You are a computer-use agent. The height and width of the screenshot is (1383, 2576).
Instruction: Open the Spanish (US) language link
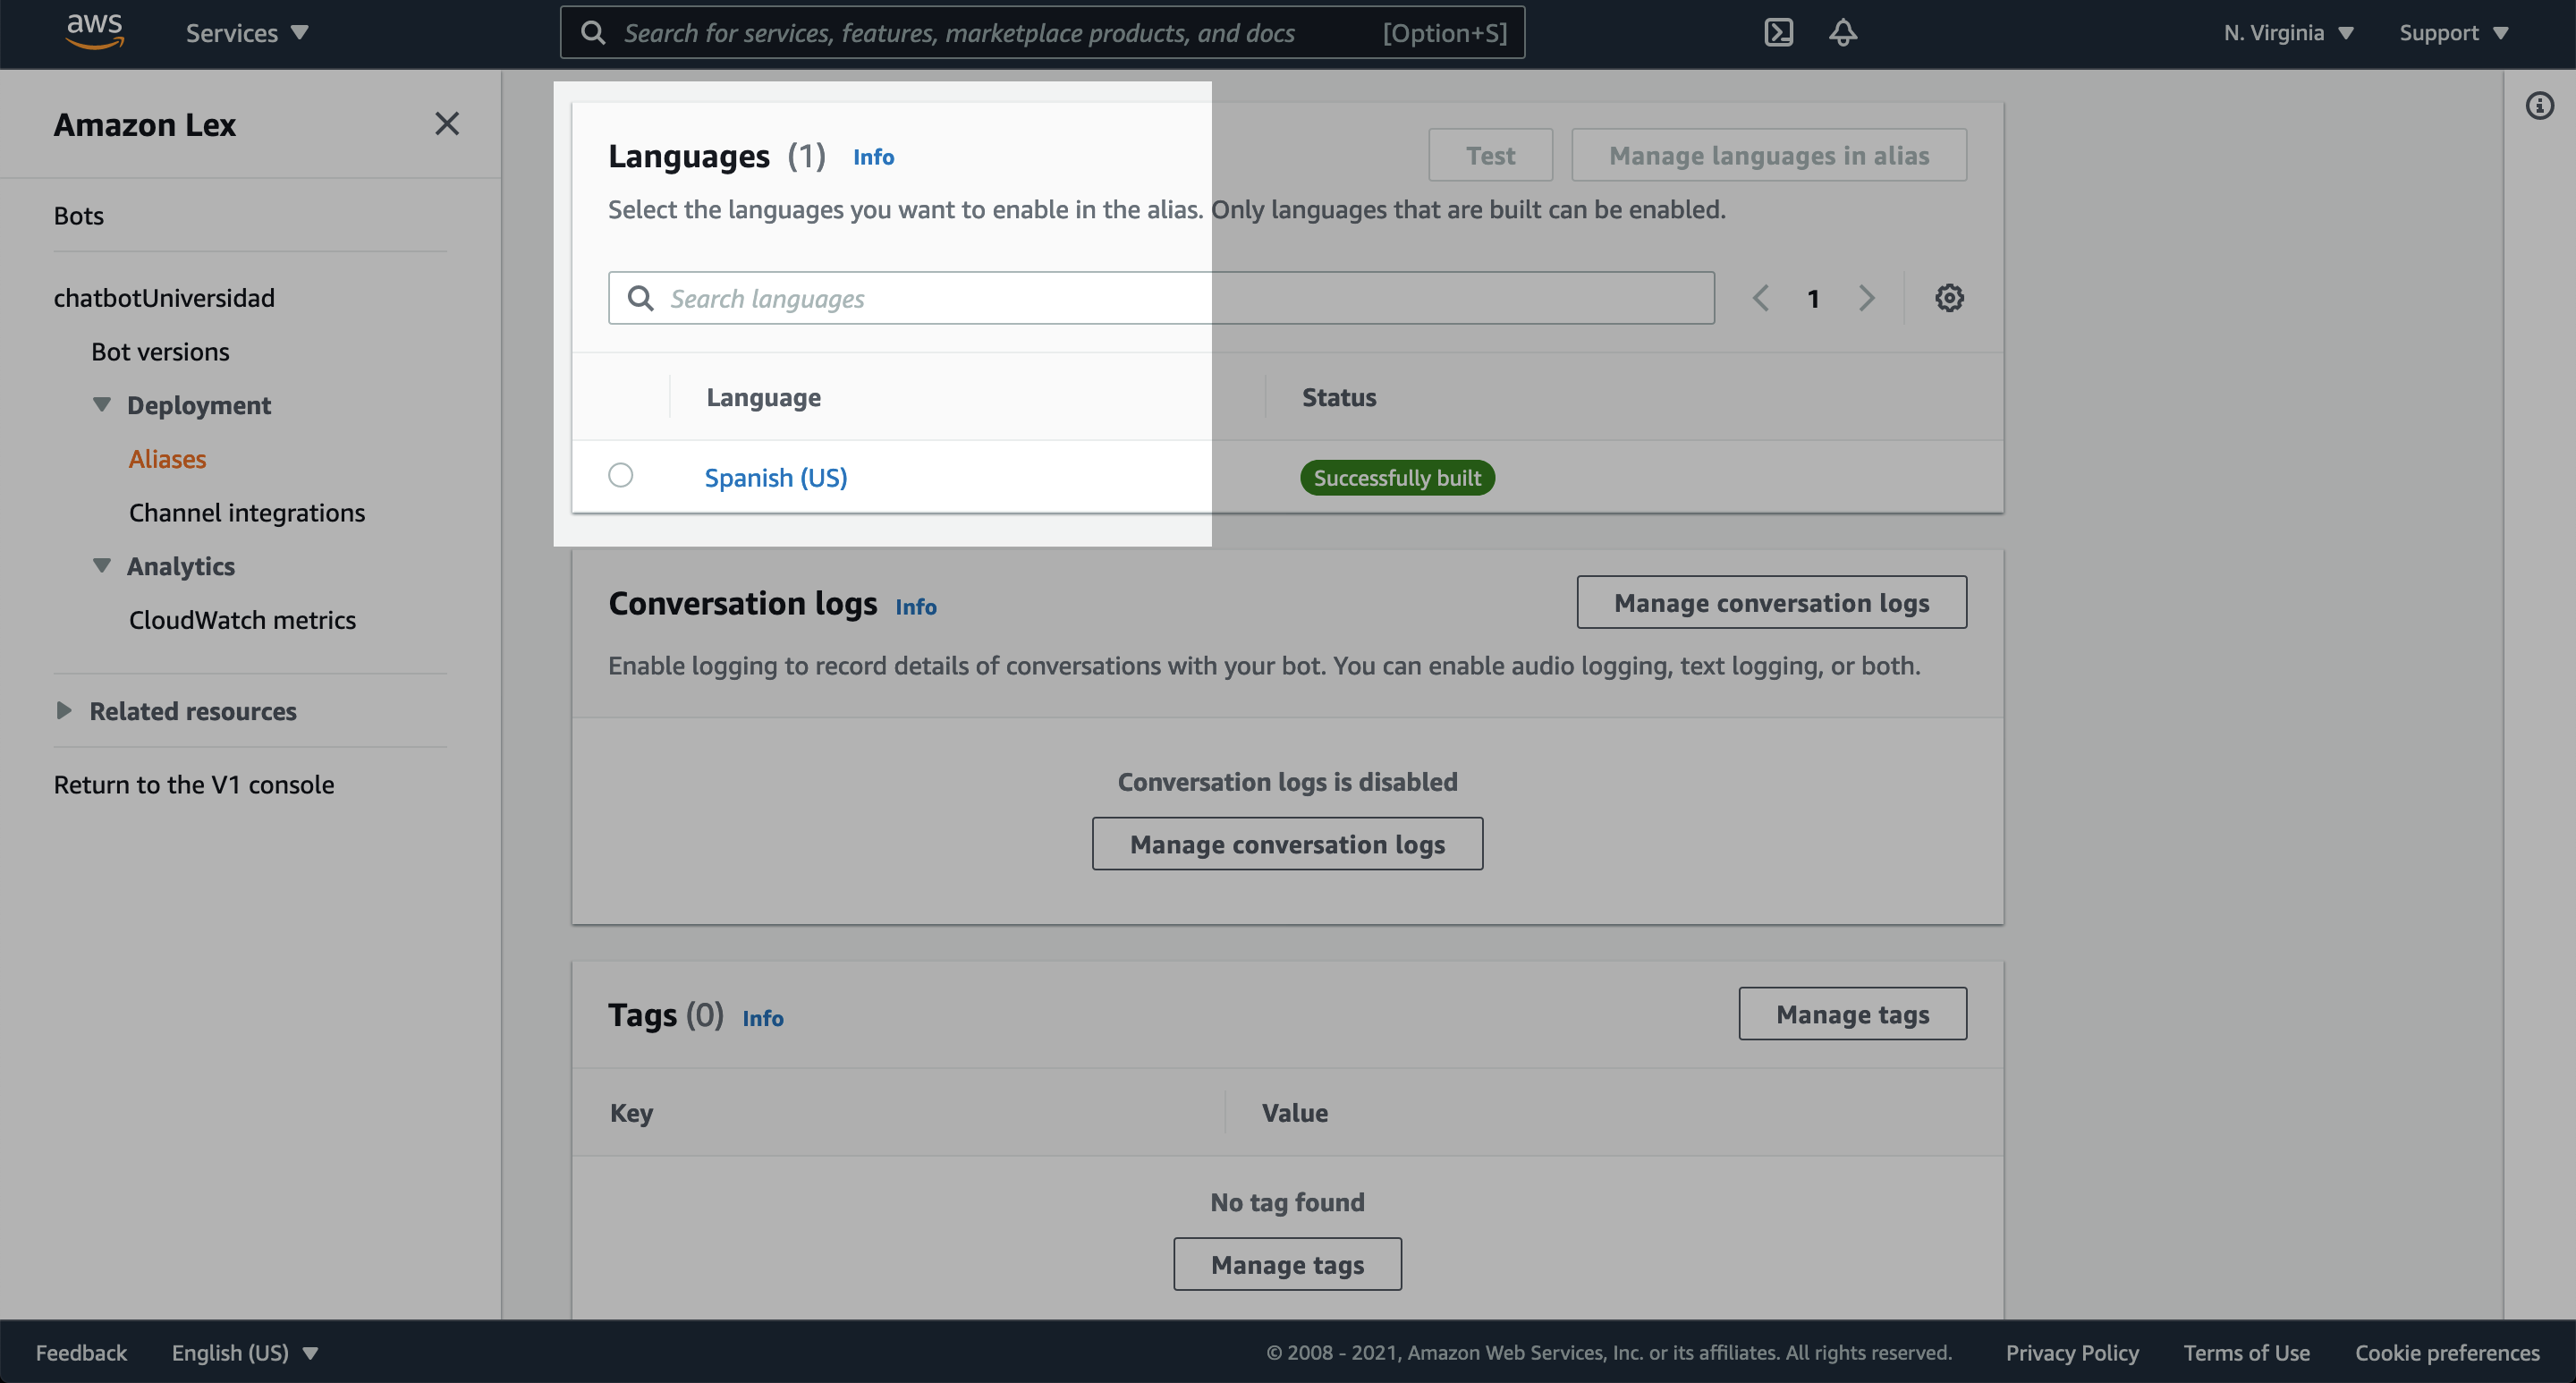tap(775, 478)
